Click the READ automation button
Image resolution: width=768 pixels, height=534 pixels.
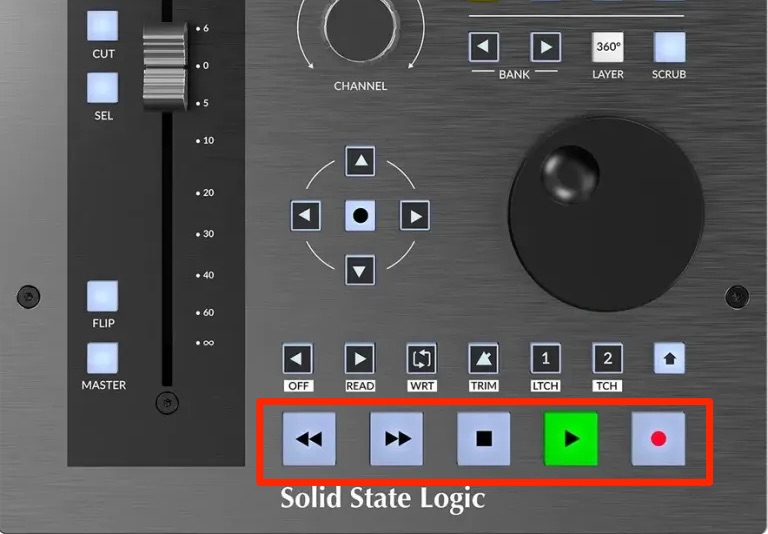pos(360,358)
